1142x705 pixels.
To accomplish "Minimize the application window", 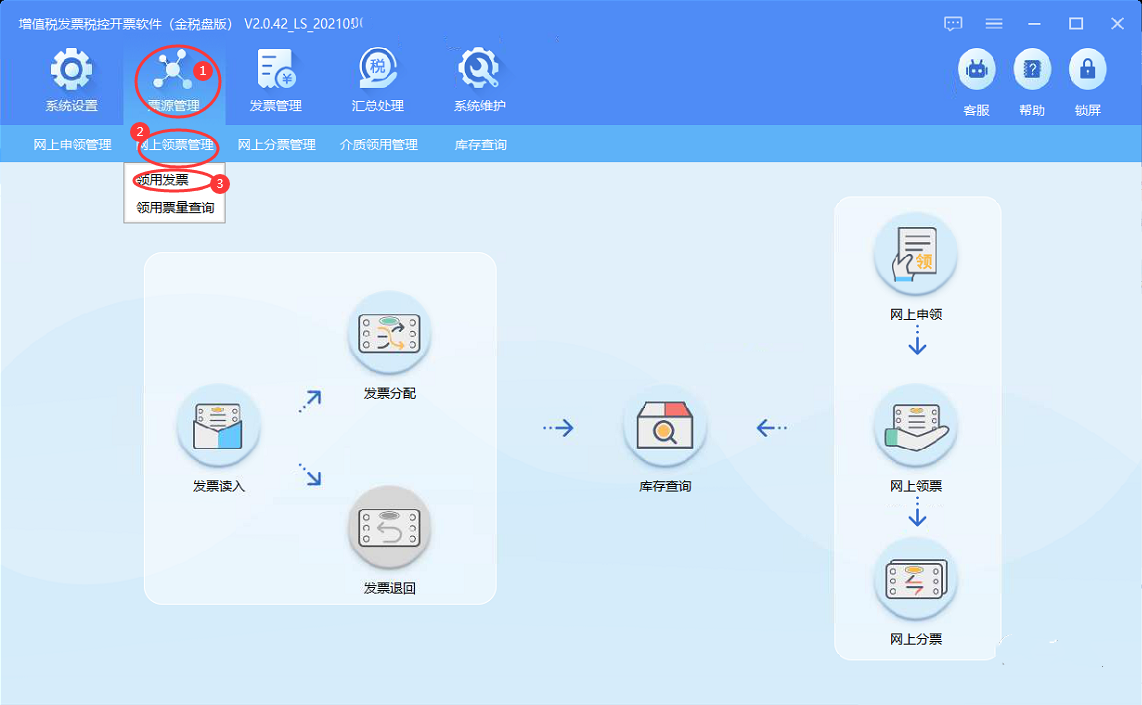I will click(x=1034, y=24).
